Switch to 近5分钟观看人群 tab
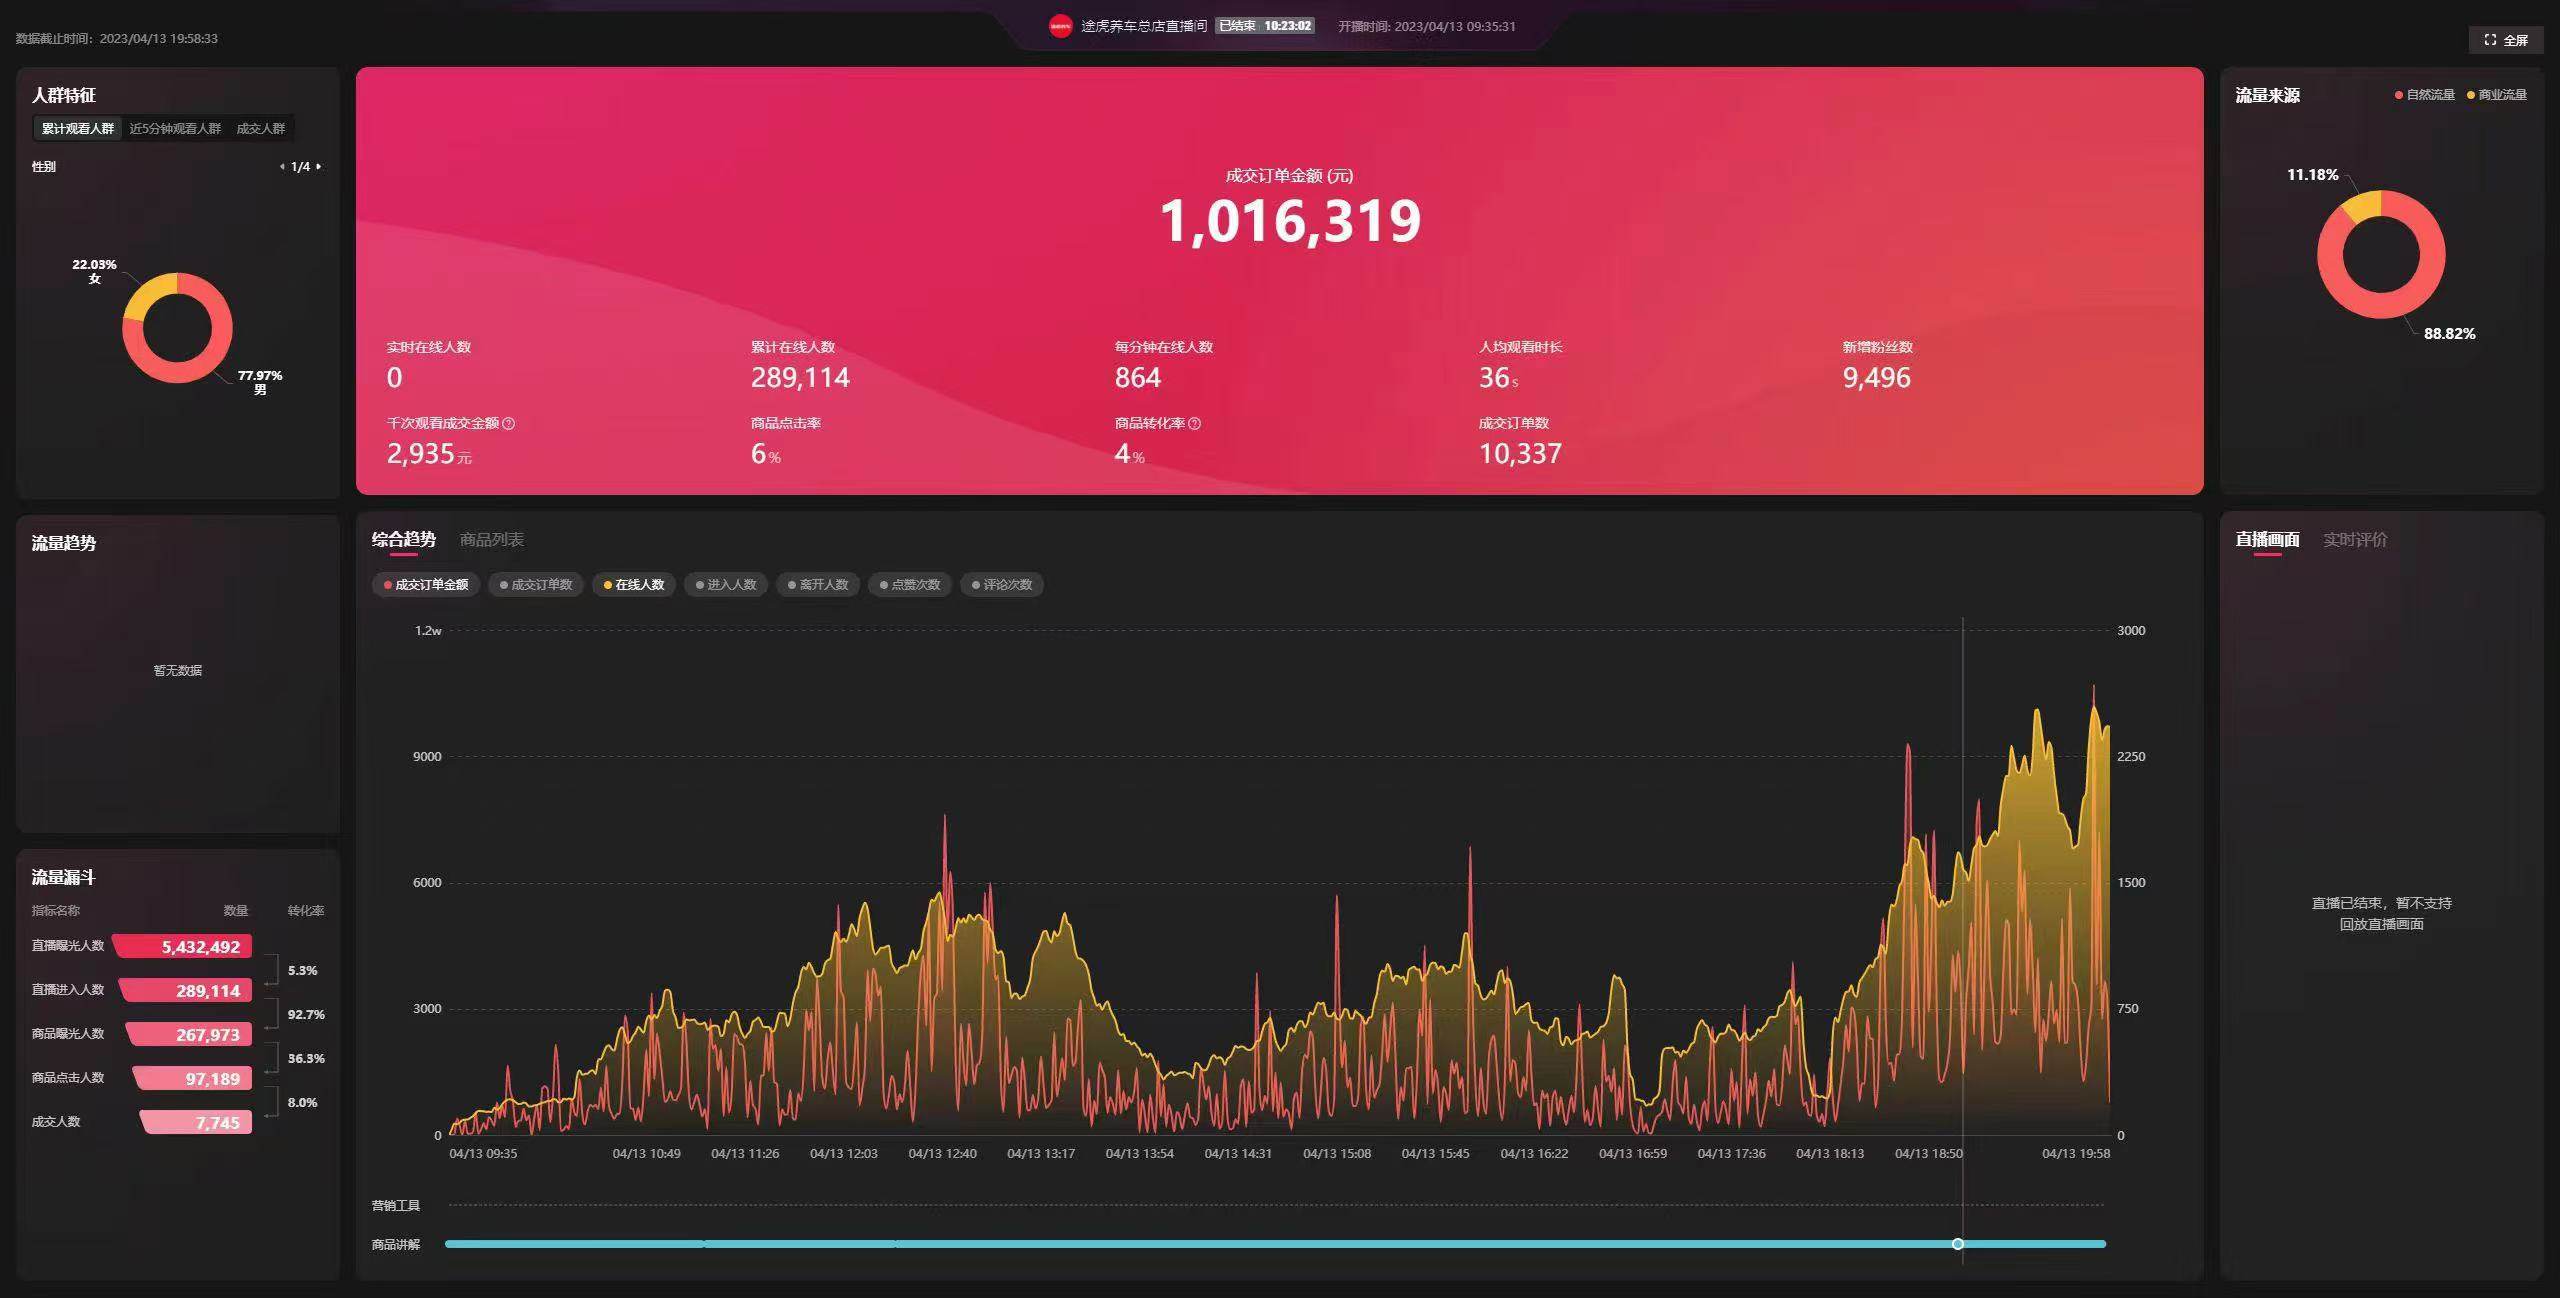Screen dimensions: 2560x1298 click(175, 128)
